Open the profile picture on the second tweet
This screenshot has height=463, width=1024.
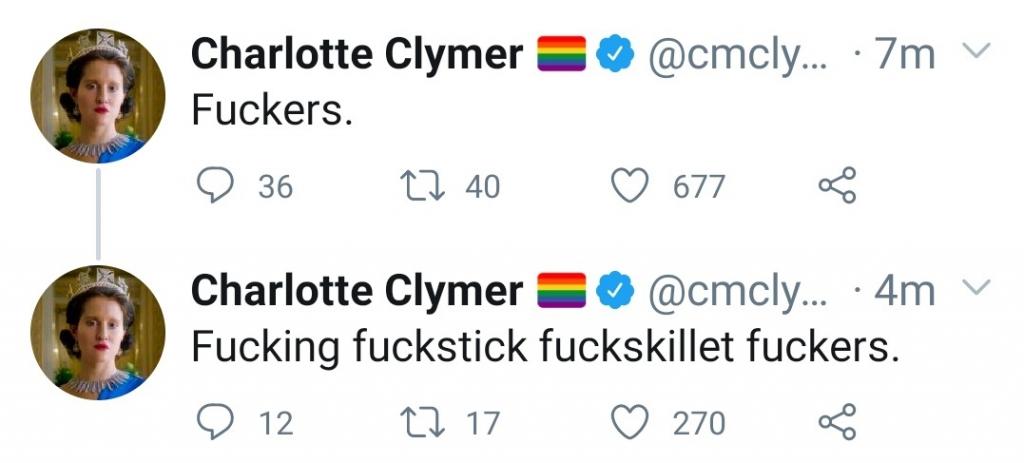(98, 332)
